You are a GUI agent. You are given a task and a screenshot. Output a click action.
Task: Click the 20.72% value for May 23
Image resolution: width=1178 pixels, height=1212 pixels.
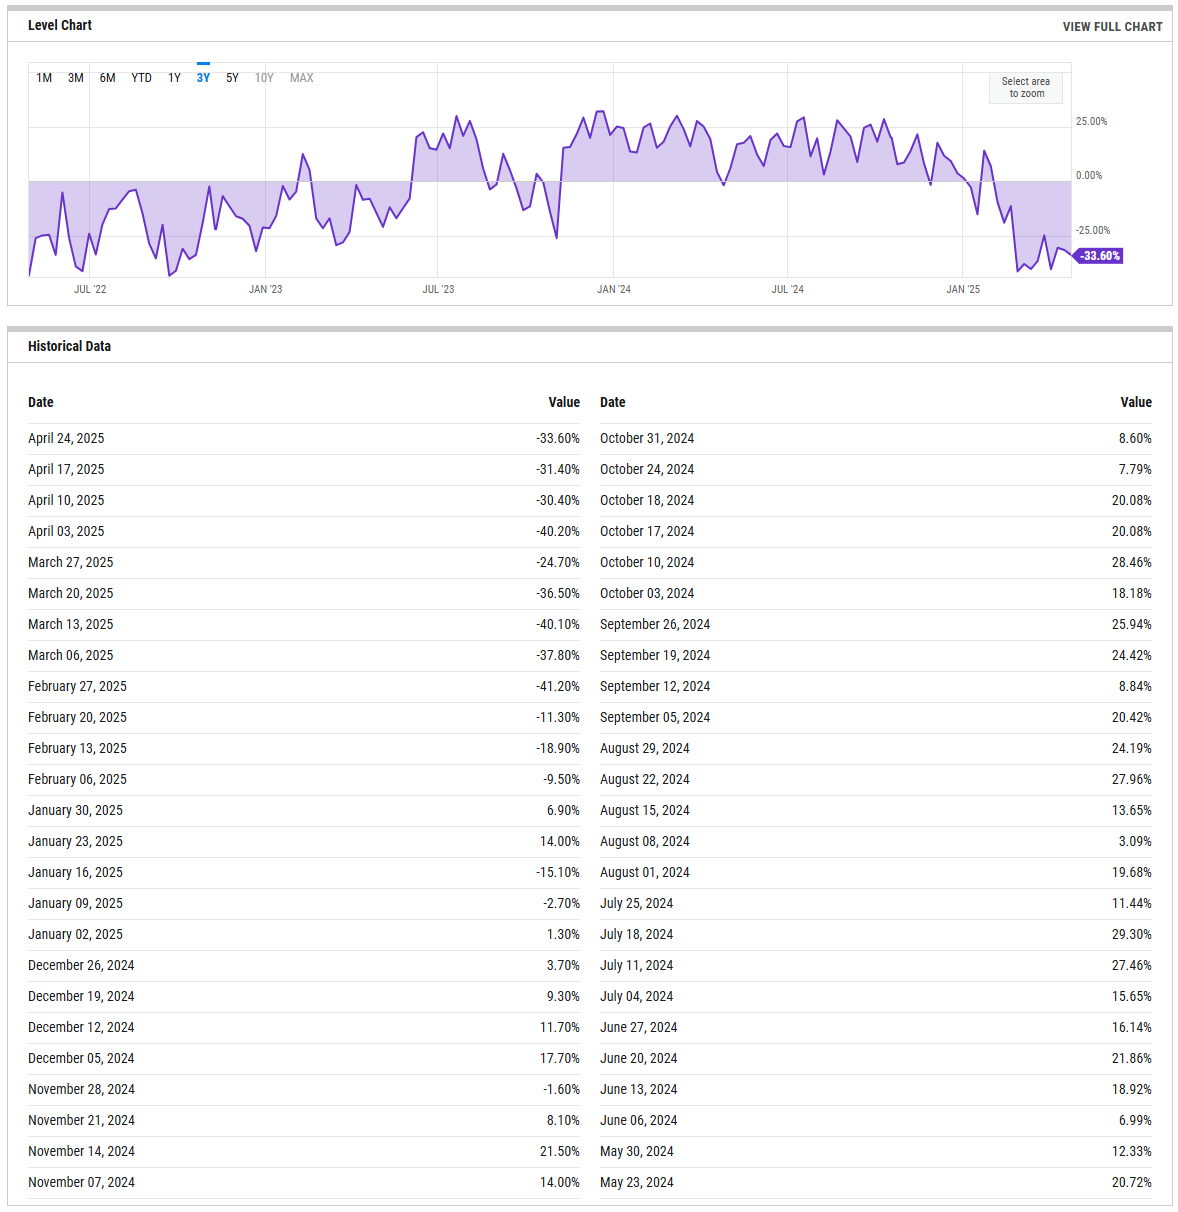[x=1132, y=1182]
